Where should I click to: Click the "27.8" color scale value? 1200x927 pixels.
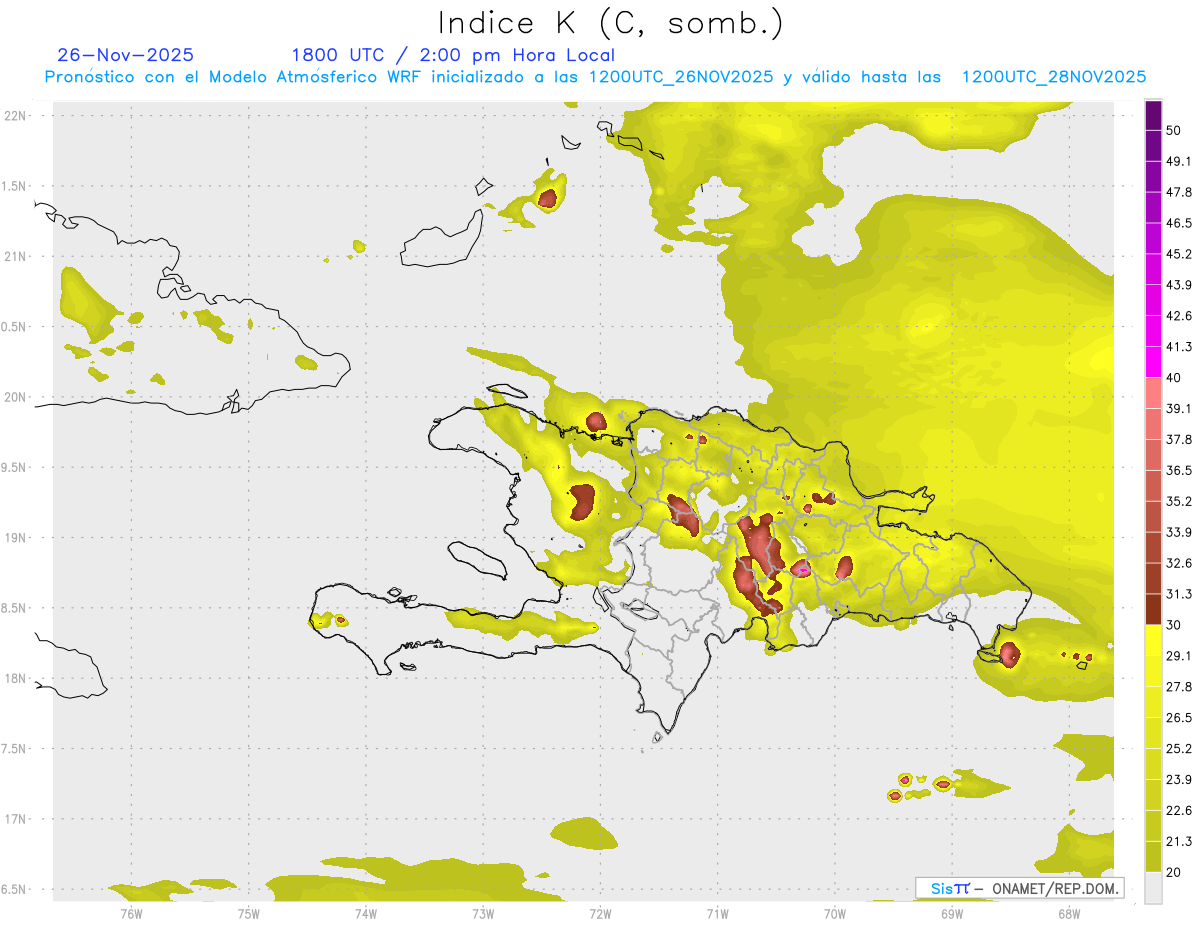coord(1179,687)
